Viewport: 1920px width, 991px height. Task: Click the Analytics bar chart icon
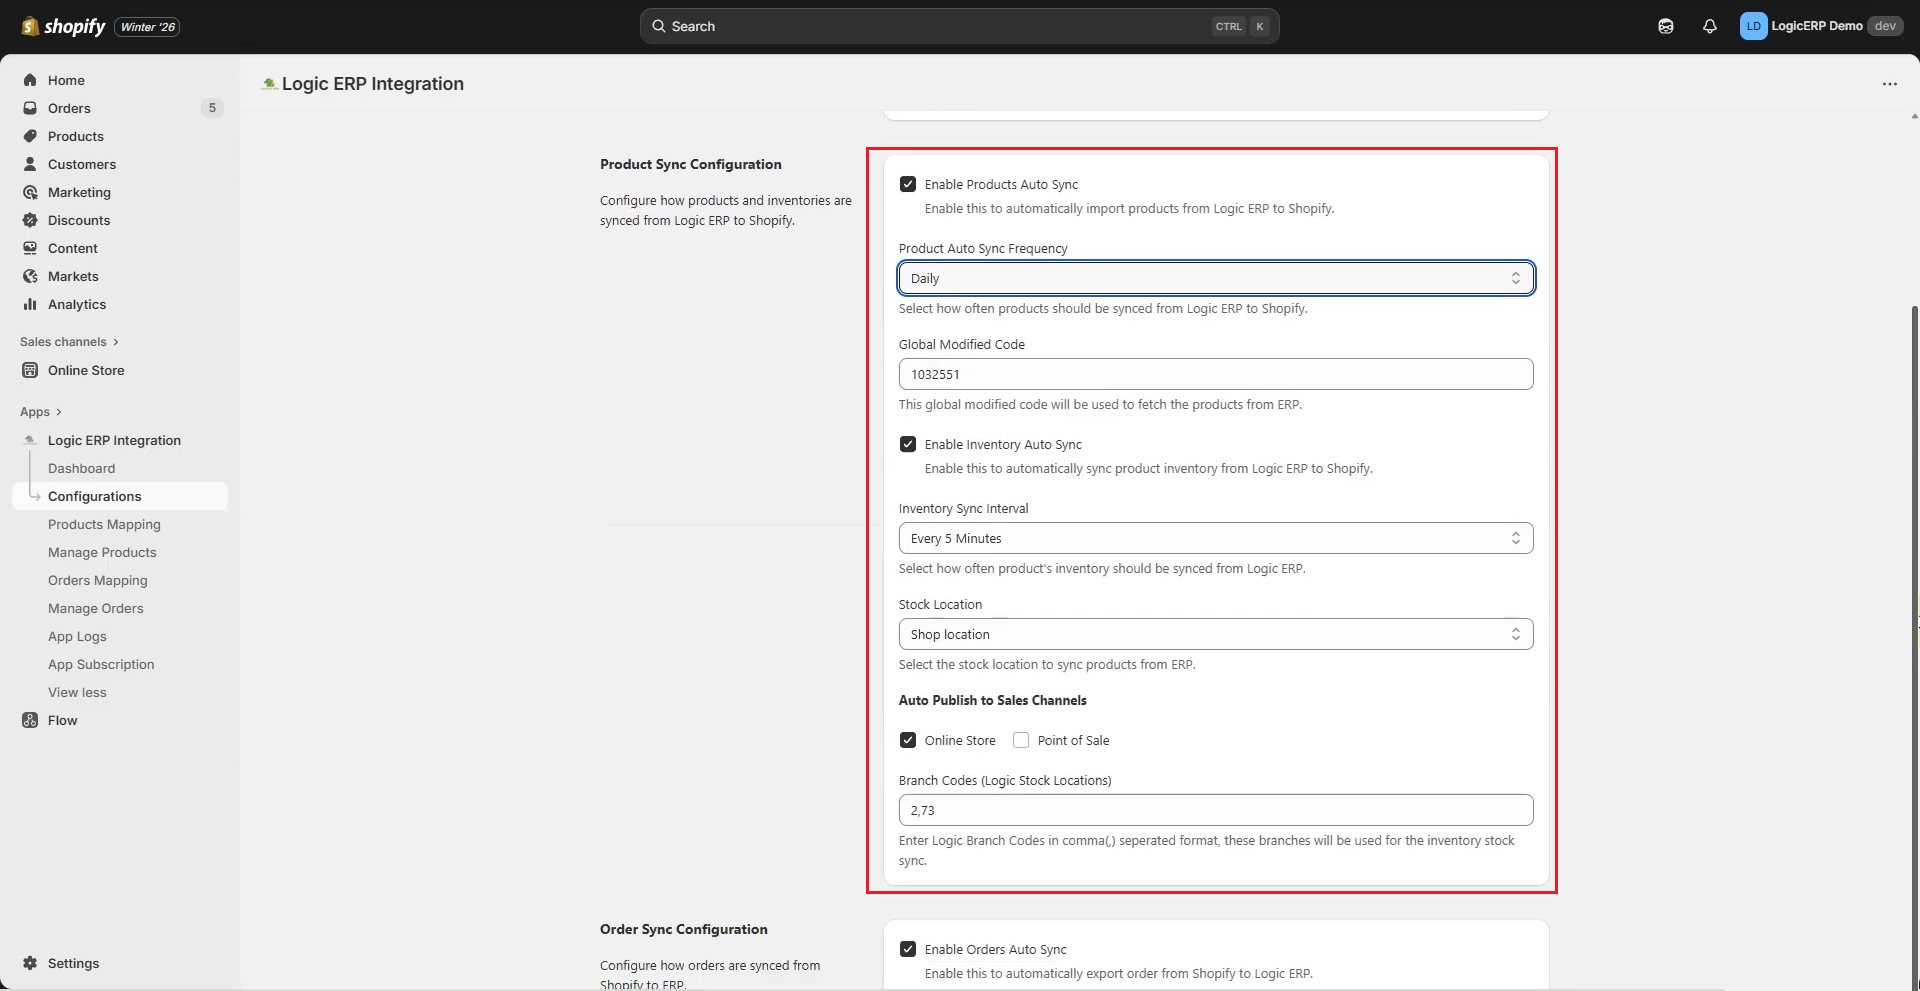(30, 304)
